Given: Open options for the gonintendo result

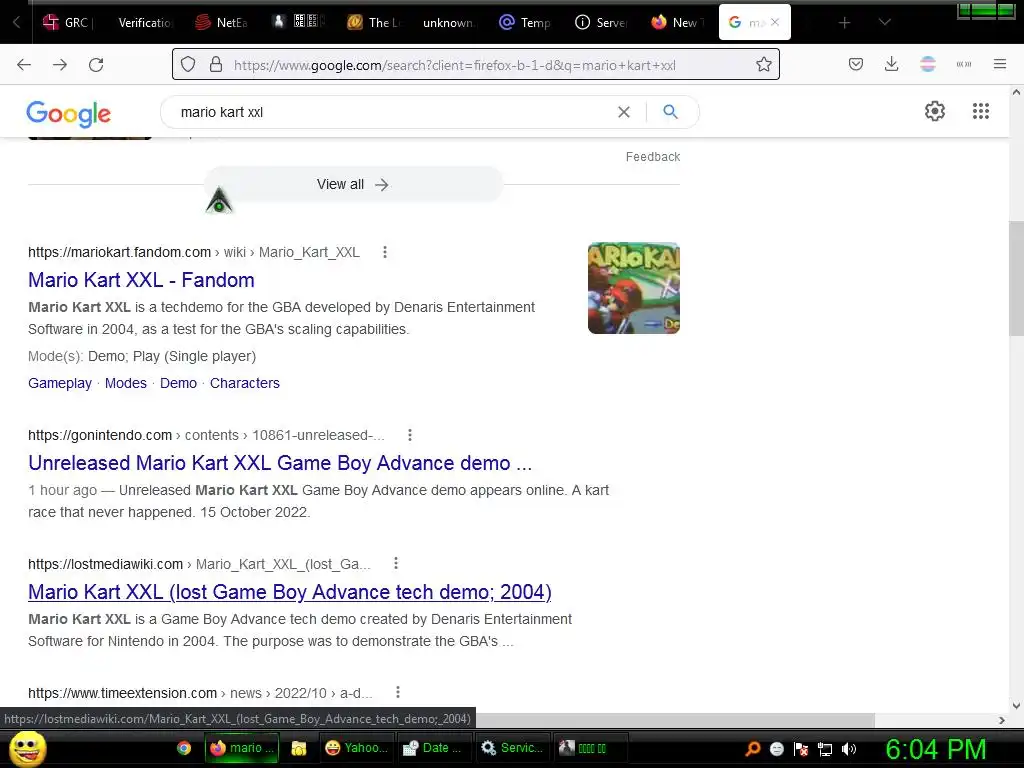Looking at the screenshot, I should [x=409, y=435].
